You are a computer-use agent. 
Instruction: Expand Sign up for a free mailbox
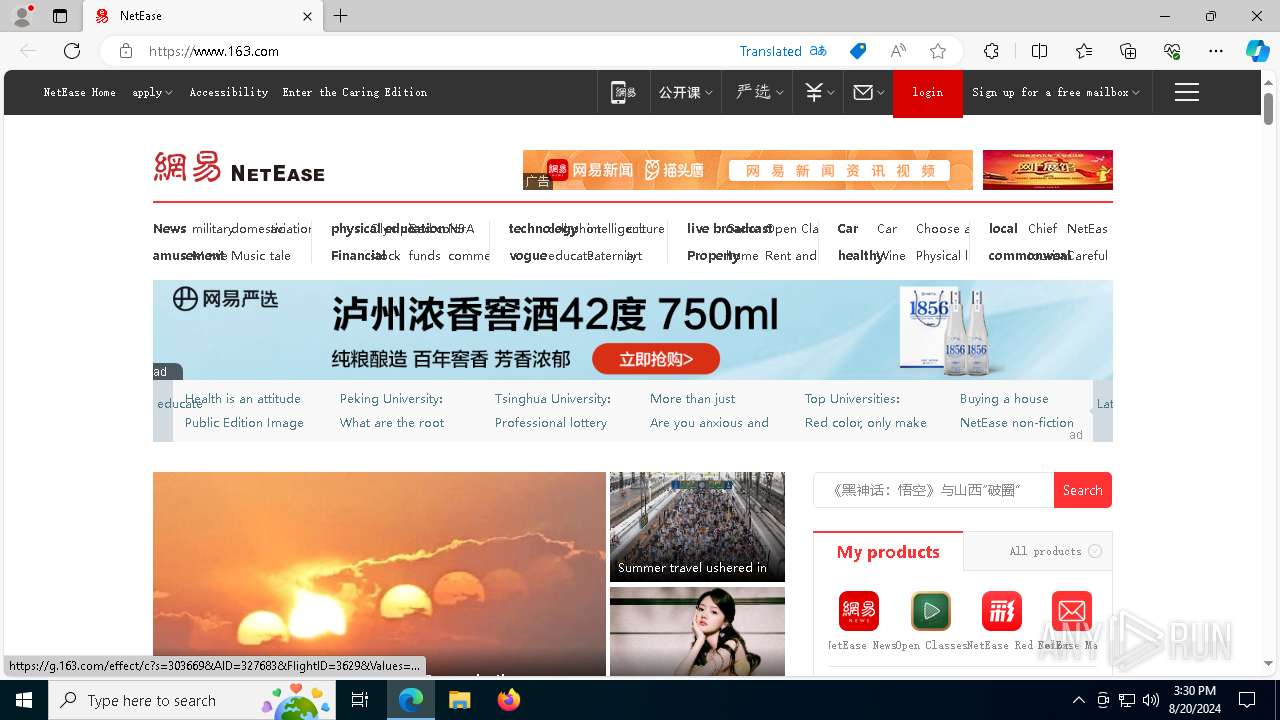[x=1056, y=92]
